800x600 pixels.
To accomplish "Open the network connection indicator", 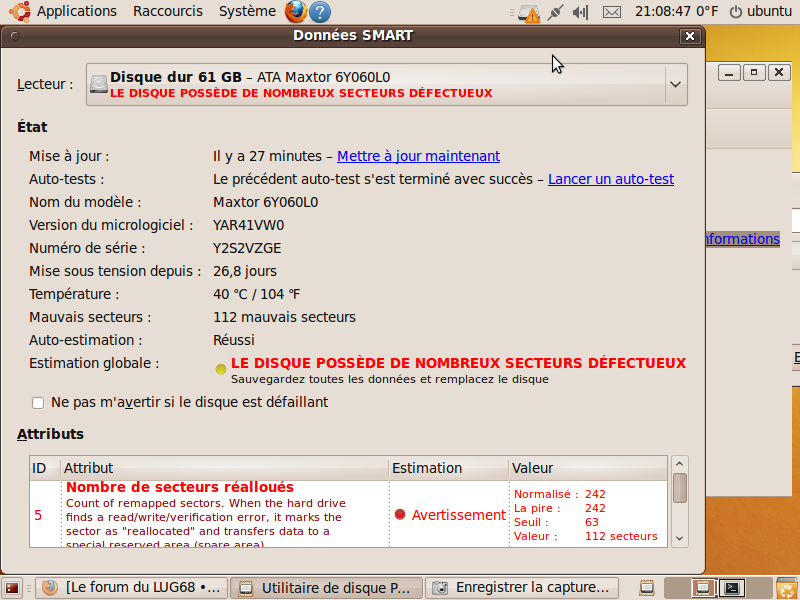I will coord(556,12).
